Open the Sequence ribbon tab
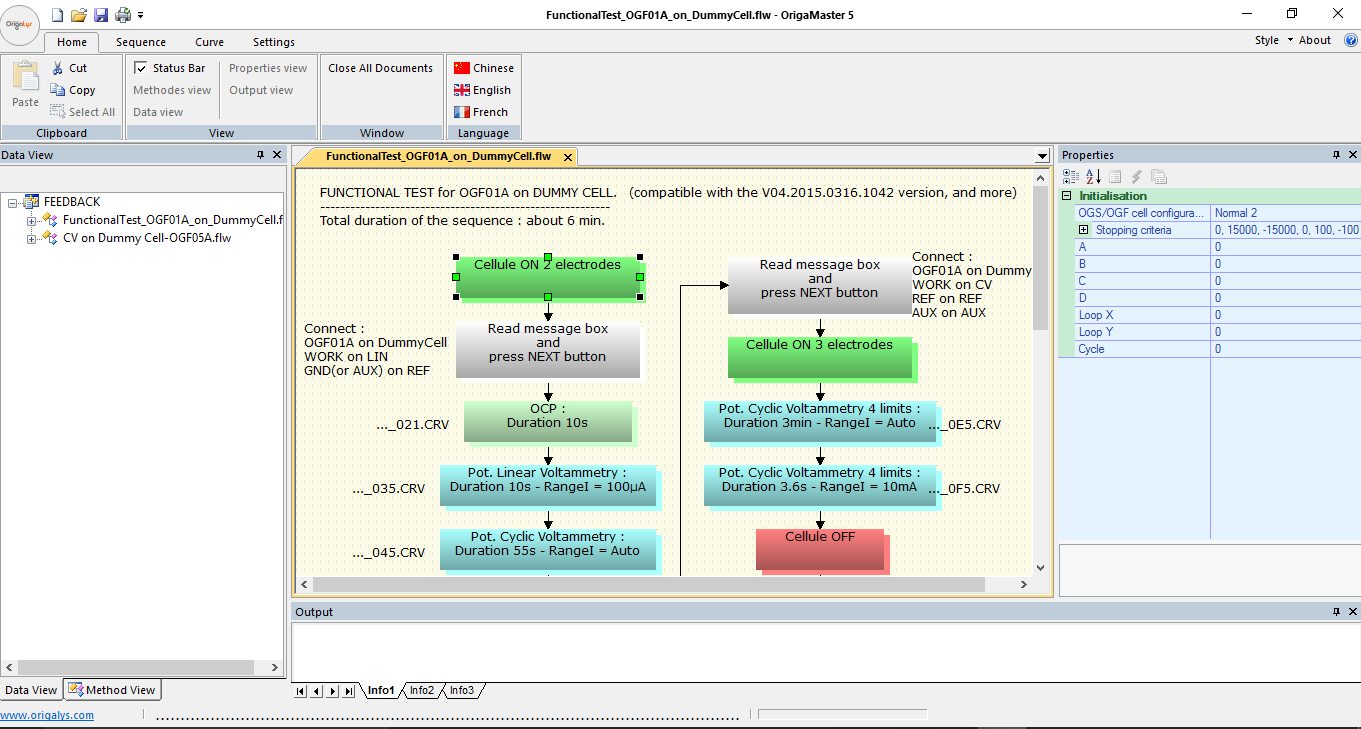The height and width of the screenshot is (729, 1361). (x=141, y=42)
